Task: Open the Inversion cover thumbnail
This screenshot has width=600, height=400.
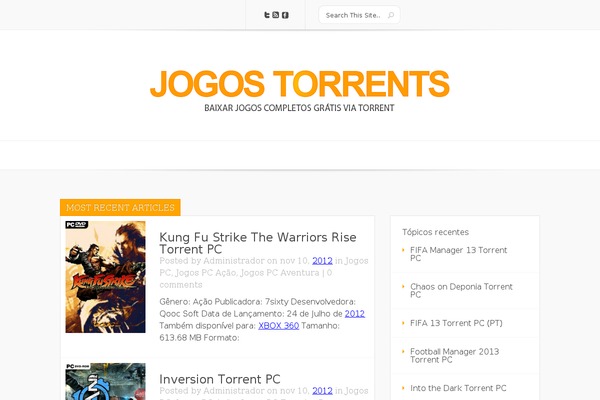Action: point(105,381)
